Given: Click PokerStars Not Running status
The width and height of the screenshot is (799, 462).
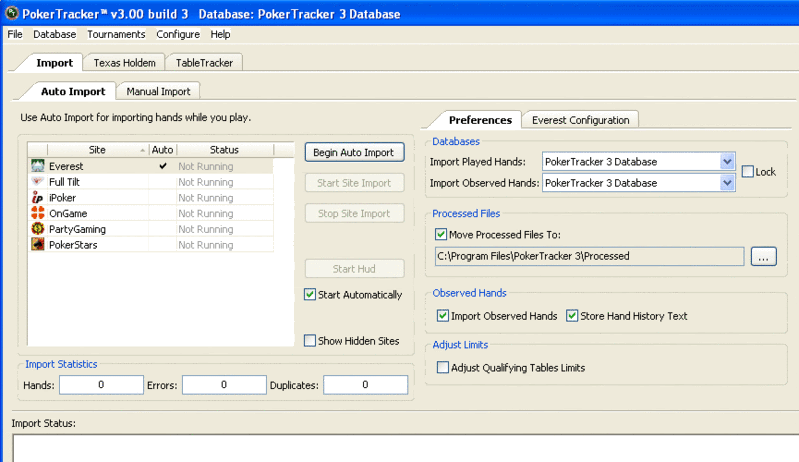Looking at the screenshot, I should 206,245.
